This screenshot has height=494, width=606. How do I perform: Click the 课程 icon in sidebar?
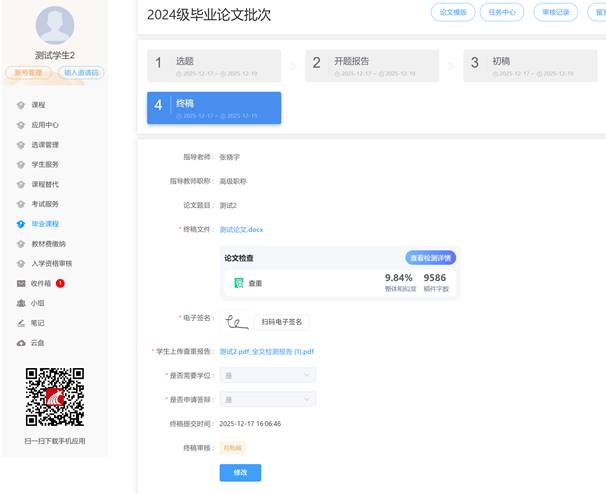[21, 105]
